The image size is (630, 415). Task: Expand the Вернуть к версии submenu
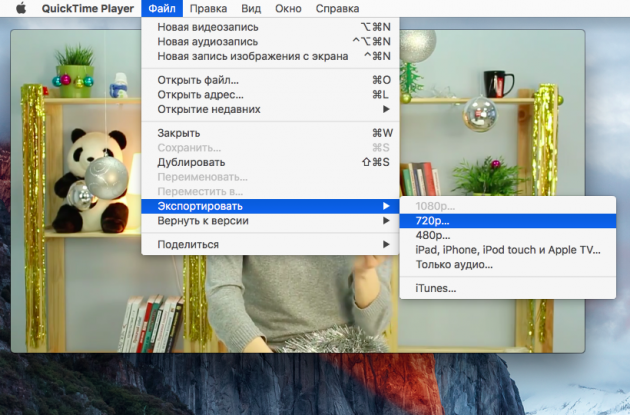click(x=270, y=221)
